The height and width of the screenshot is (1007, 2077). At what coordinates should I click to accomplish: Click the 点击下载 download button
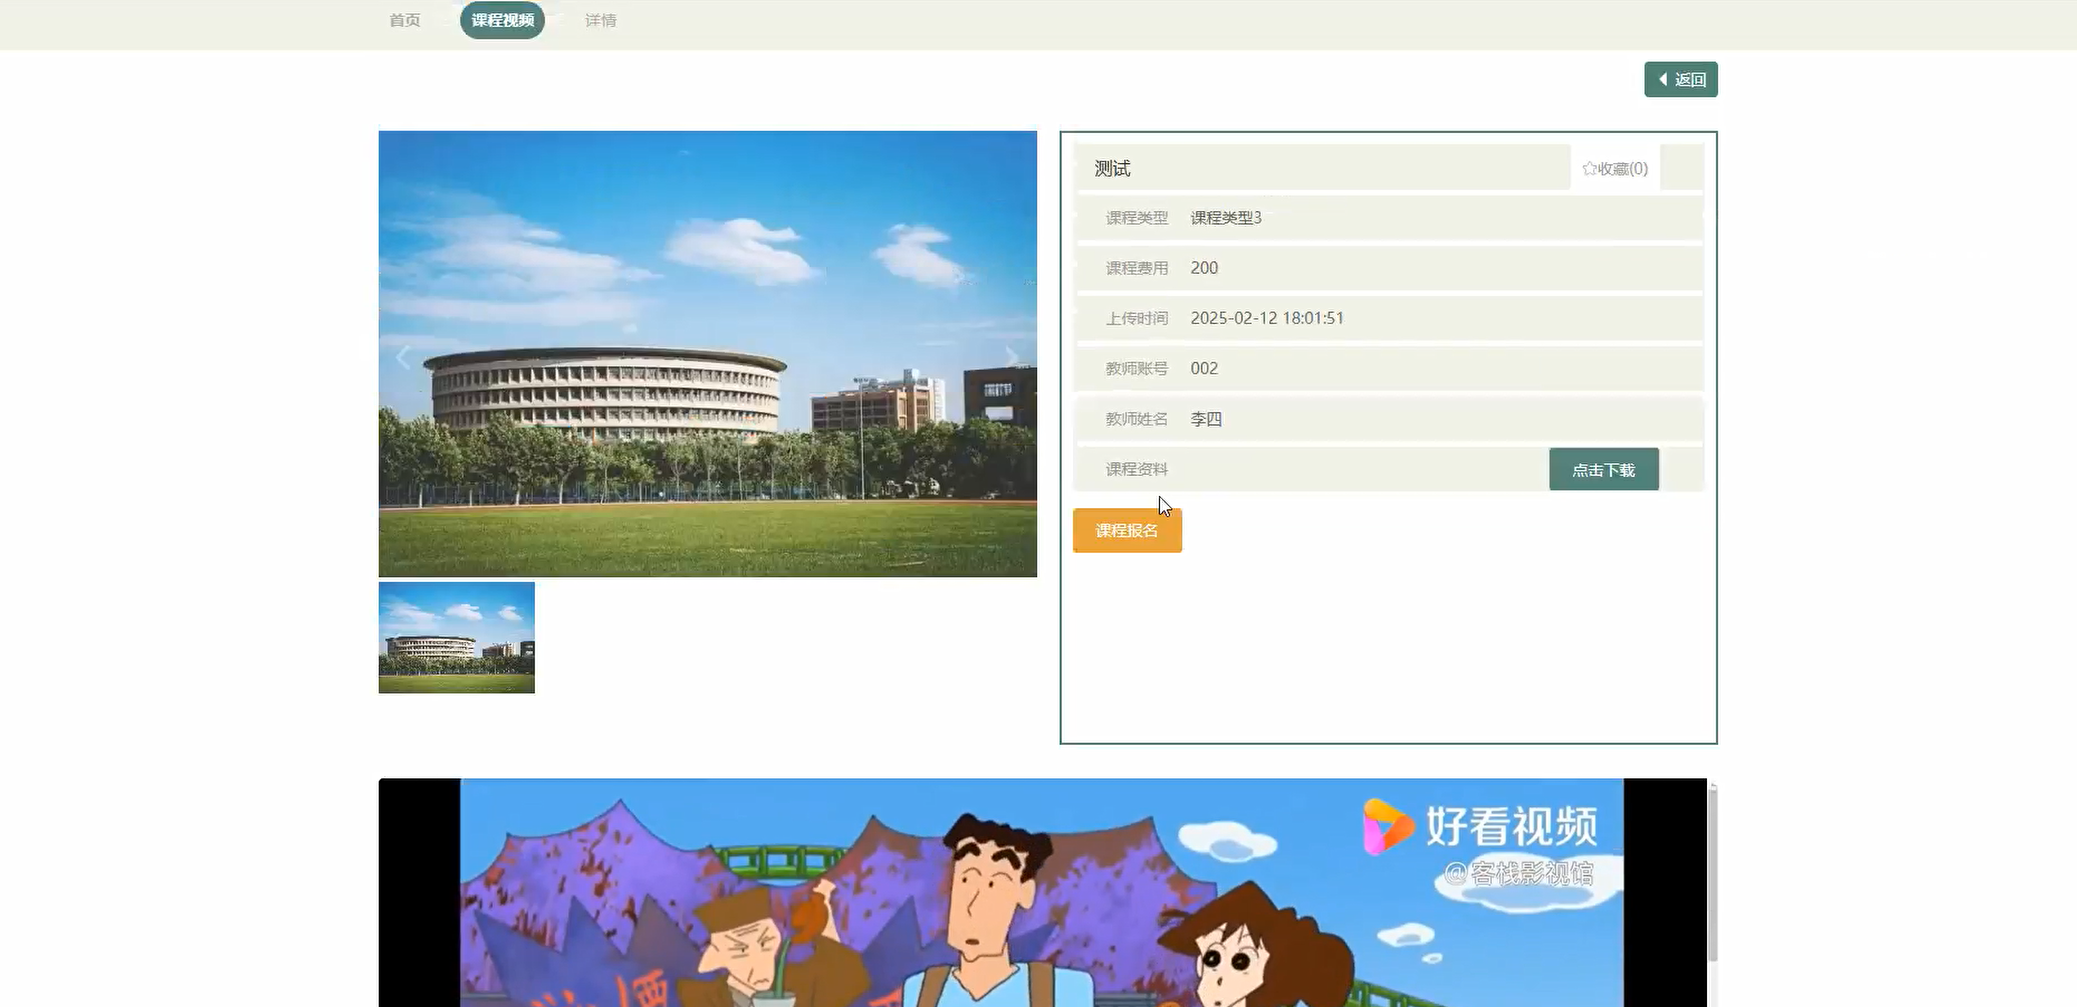tap(1602, 468)
